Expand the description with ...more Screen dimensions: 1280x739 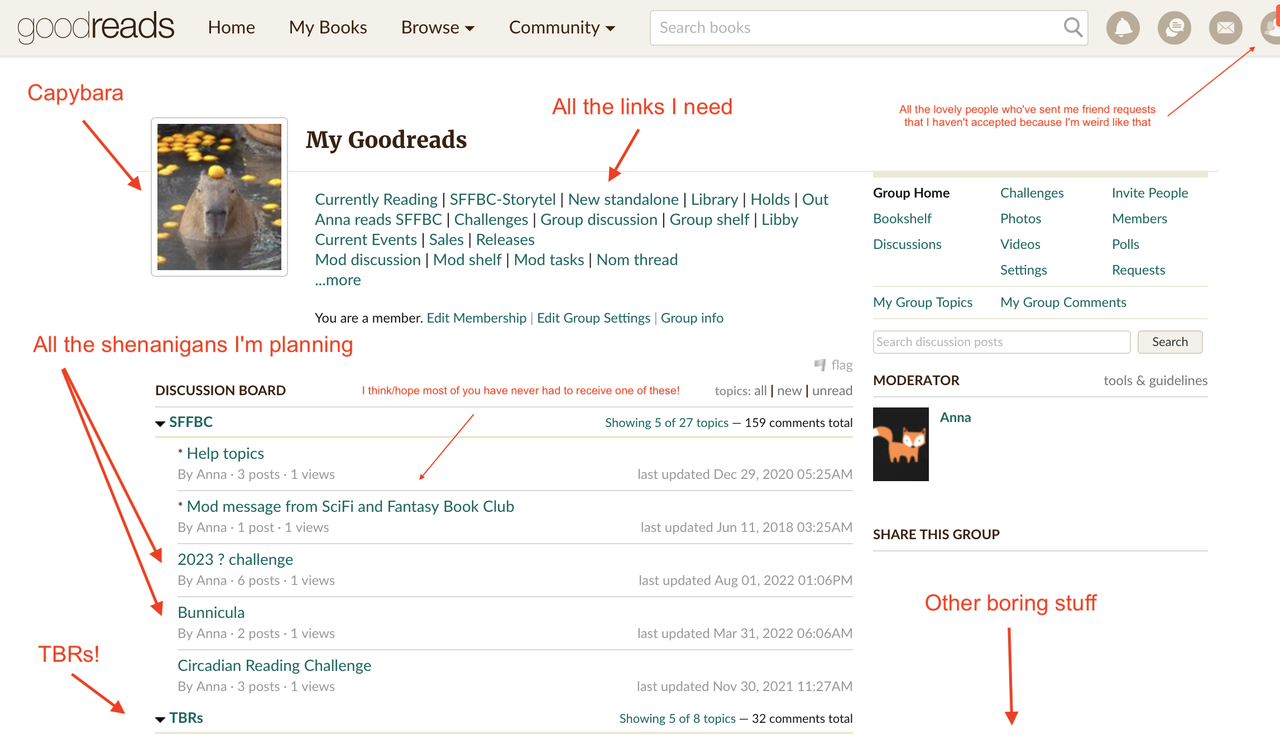click(x=338, y=280)
